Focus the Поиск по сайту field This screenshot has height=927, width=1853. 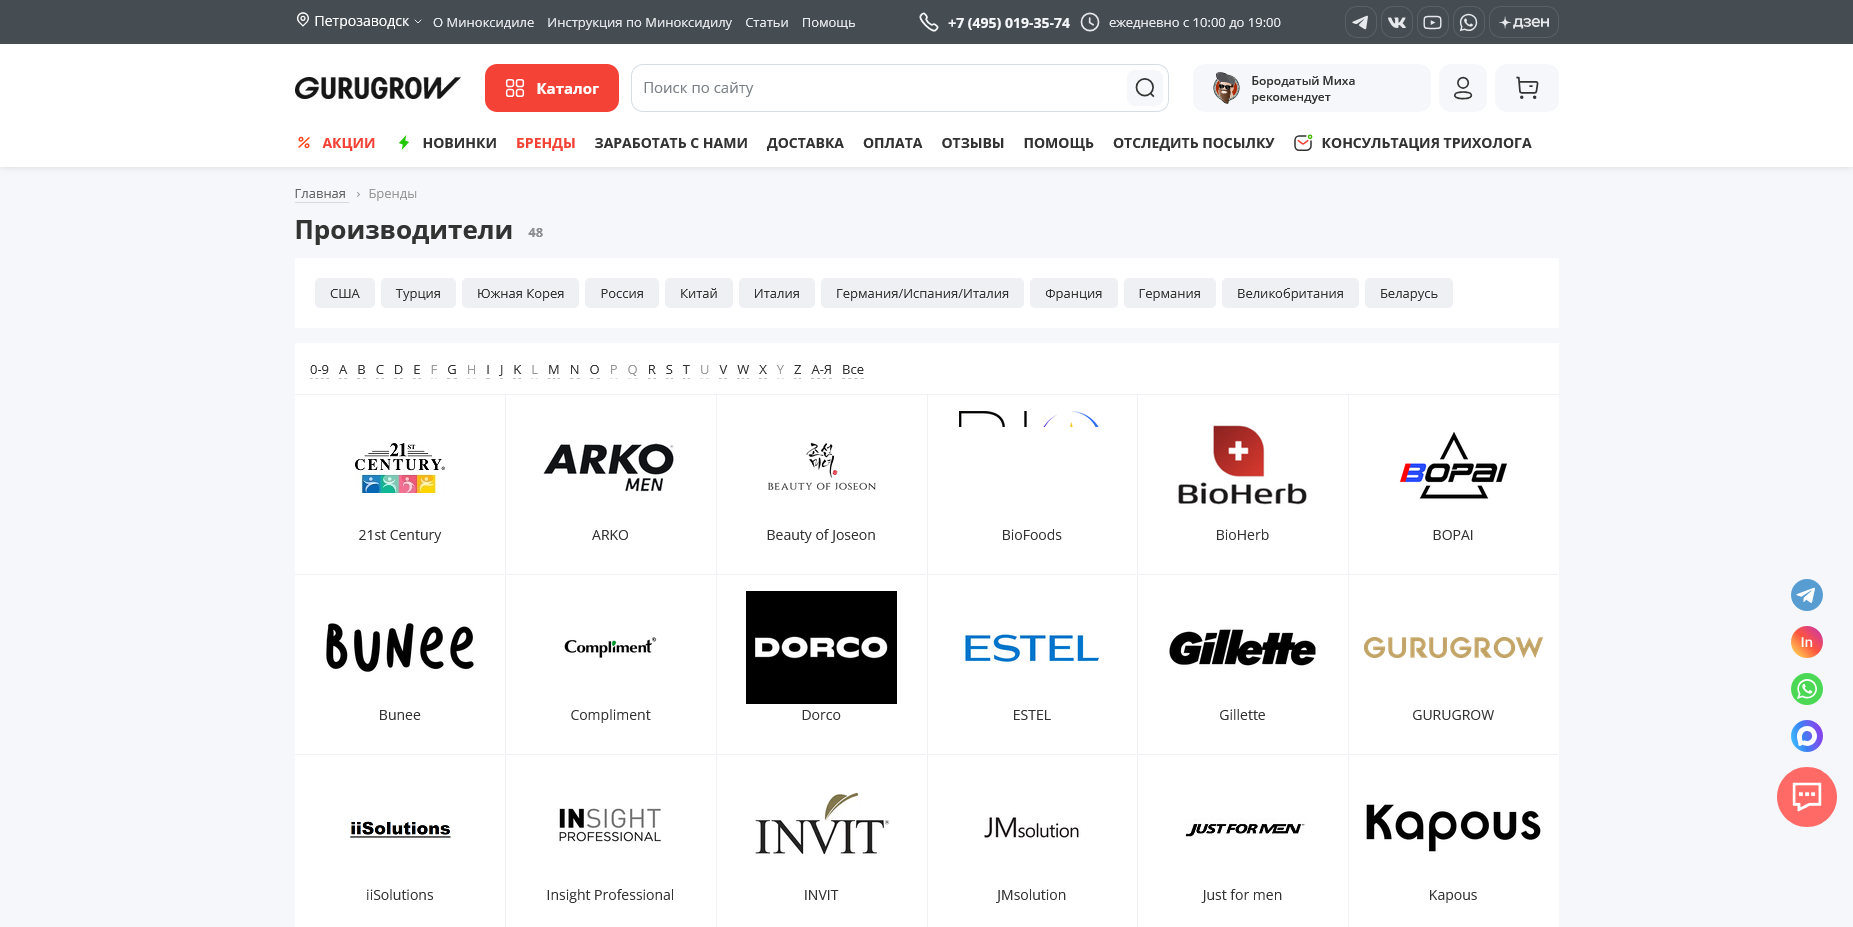[x=880, y=88]
